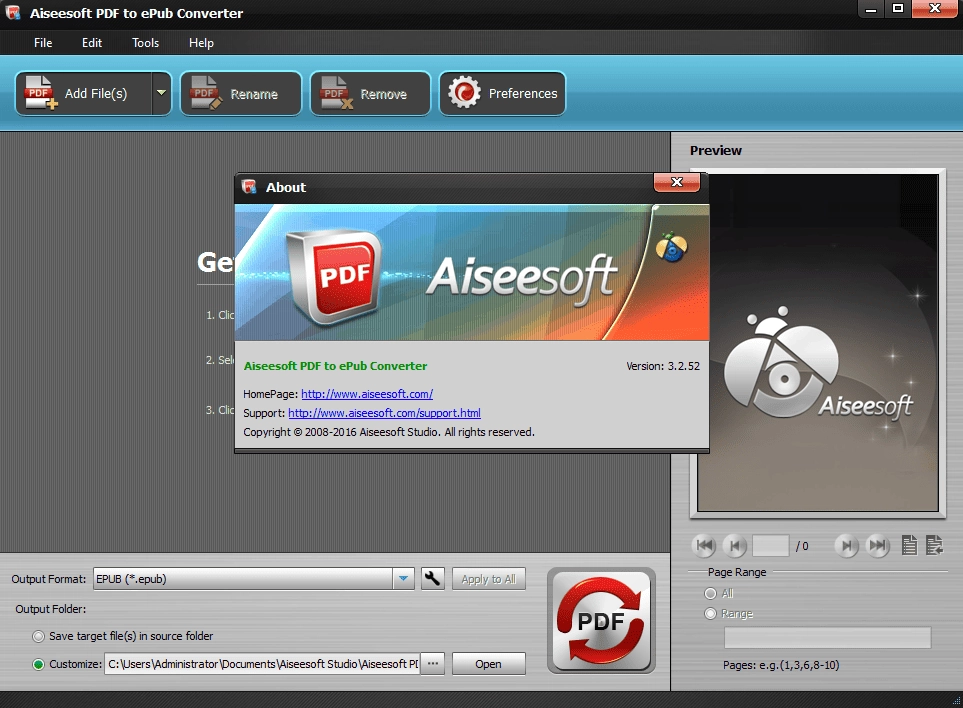Click the Preview thumbnail image
Image resolution: width=963 pixels, height=708 pixels.
tap(817, 342)
